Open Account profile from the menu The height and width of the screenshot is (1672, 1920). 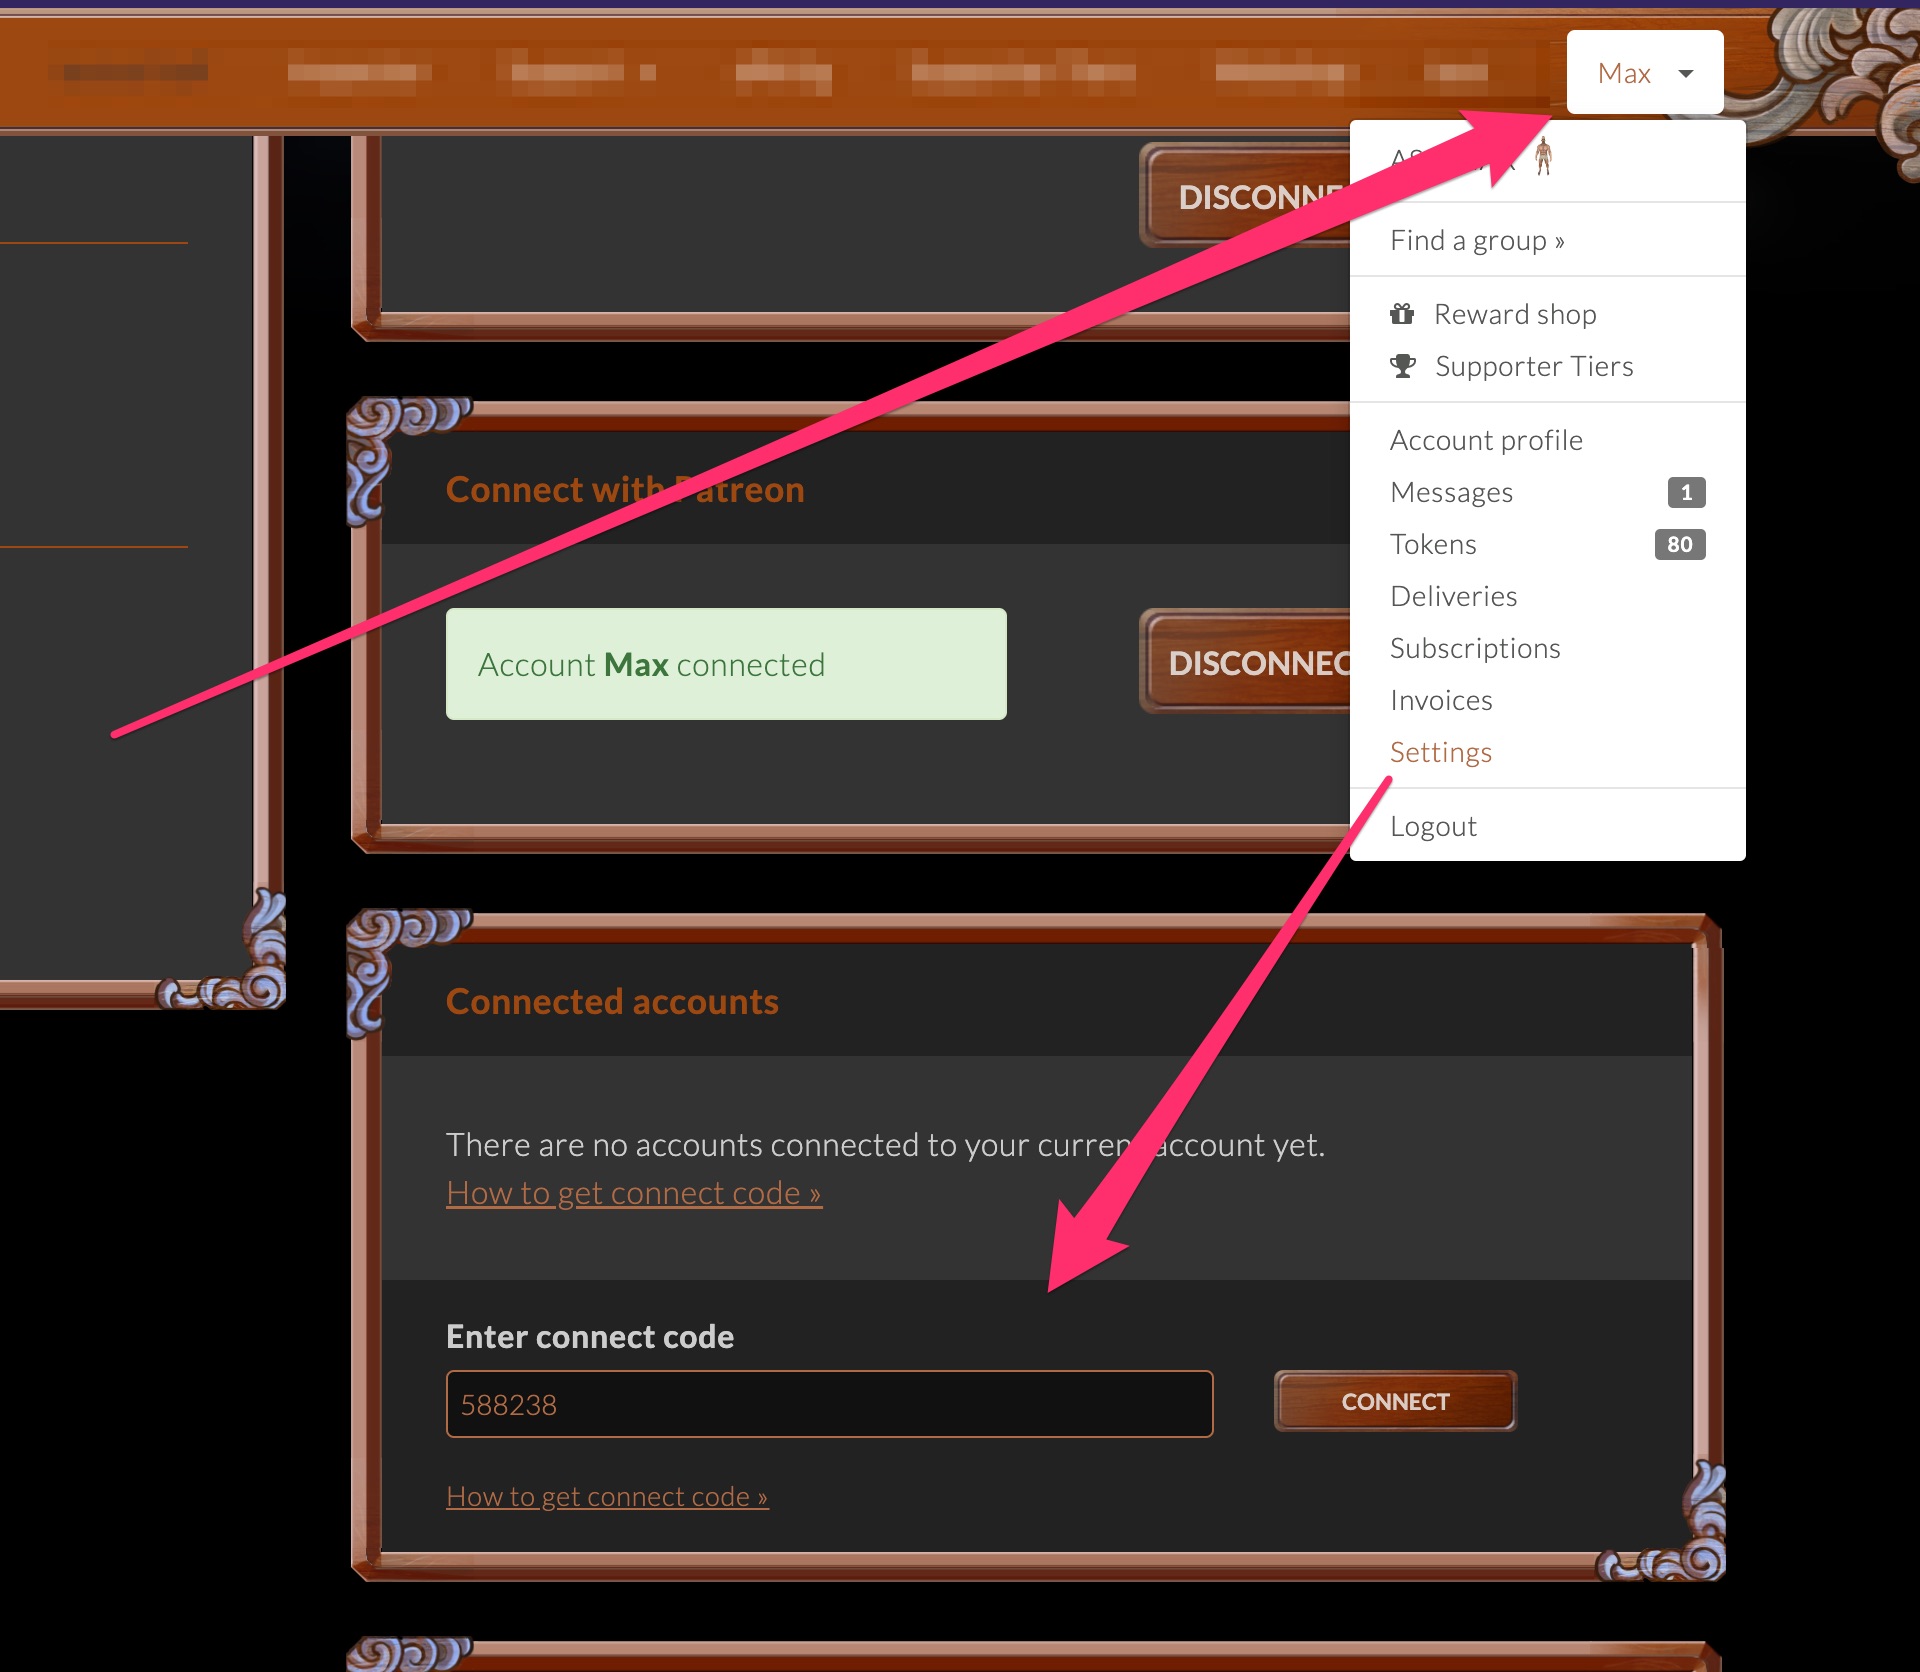coord(1486,440)
